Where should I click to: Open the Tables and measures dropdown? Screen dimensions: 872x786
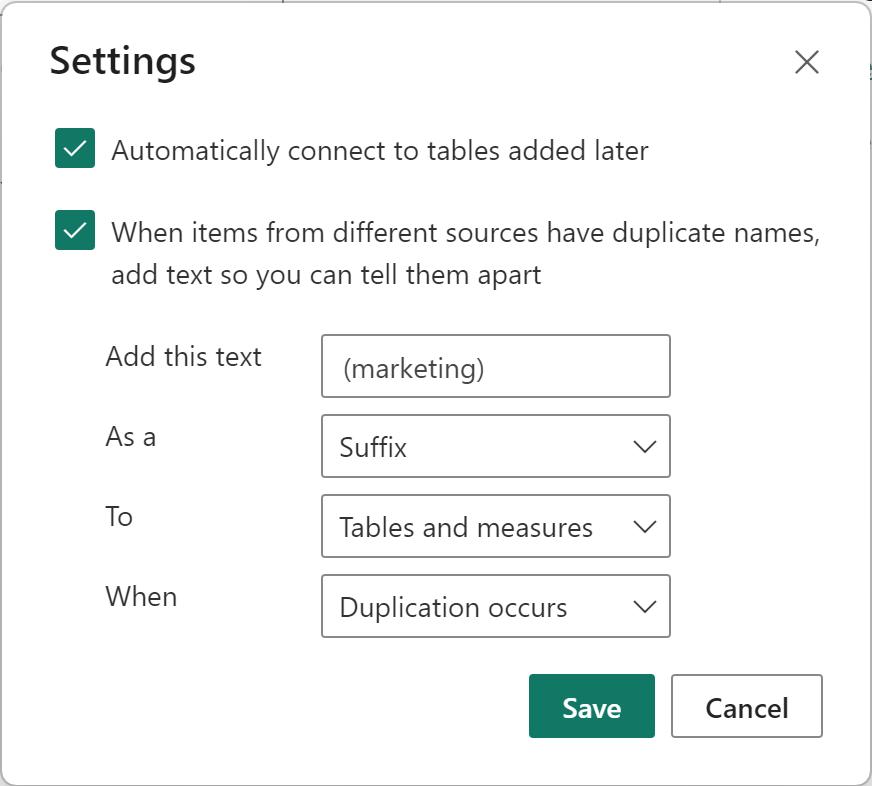(496, 526)
